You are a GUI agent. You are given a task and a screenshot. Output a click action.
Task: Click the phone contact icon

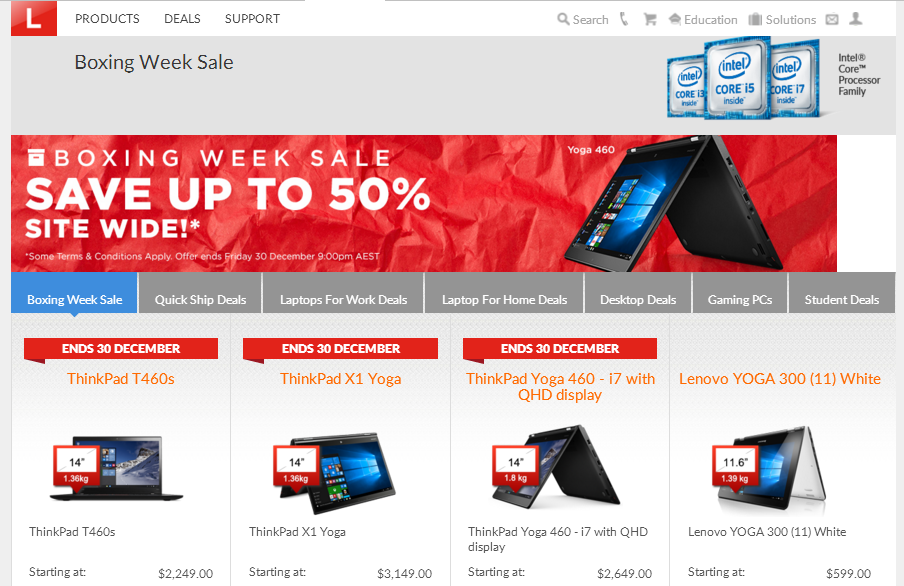(624, 19)
